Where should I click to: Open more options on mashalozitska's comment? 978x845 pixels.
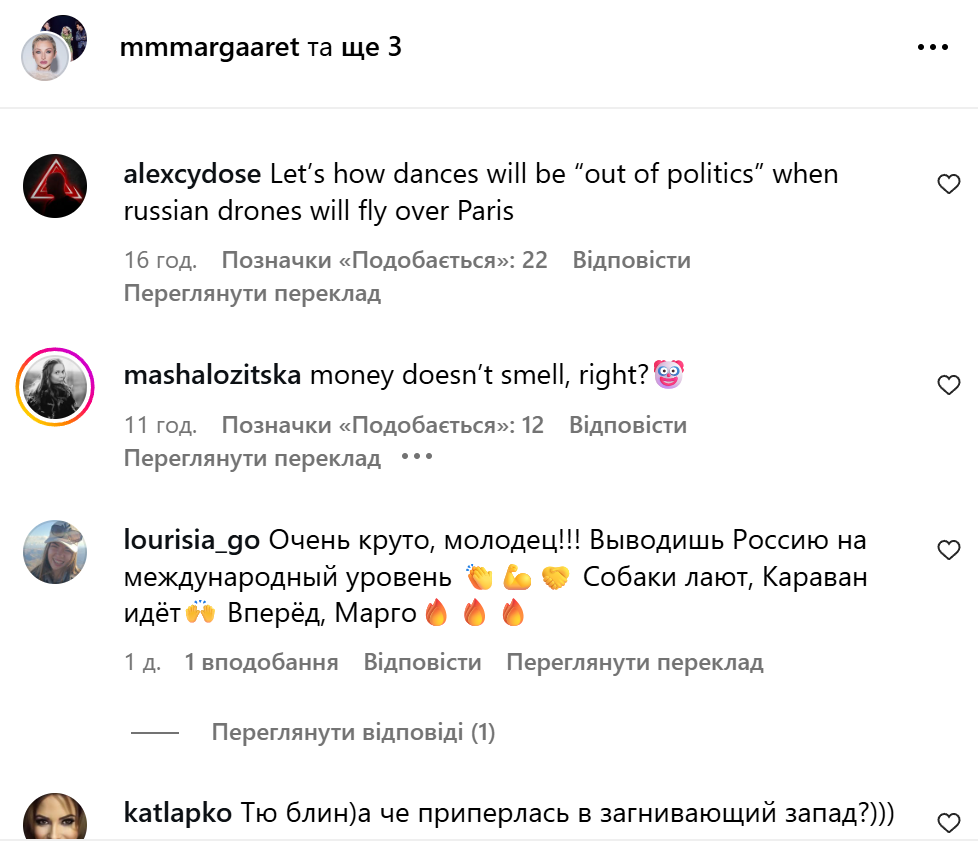pyautogui.click(x=416, y=457)
